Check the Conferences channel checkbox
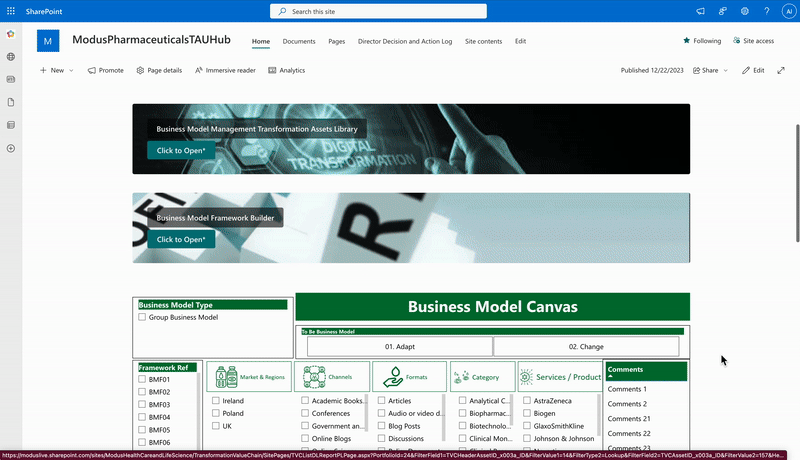800x460 pixels. (305, 413)
